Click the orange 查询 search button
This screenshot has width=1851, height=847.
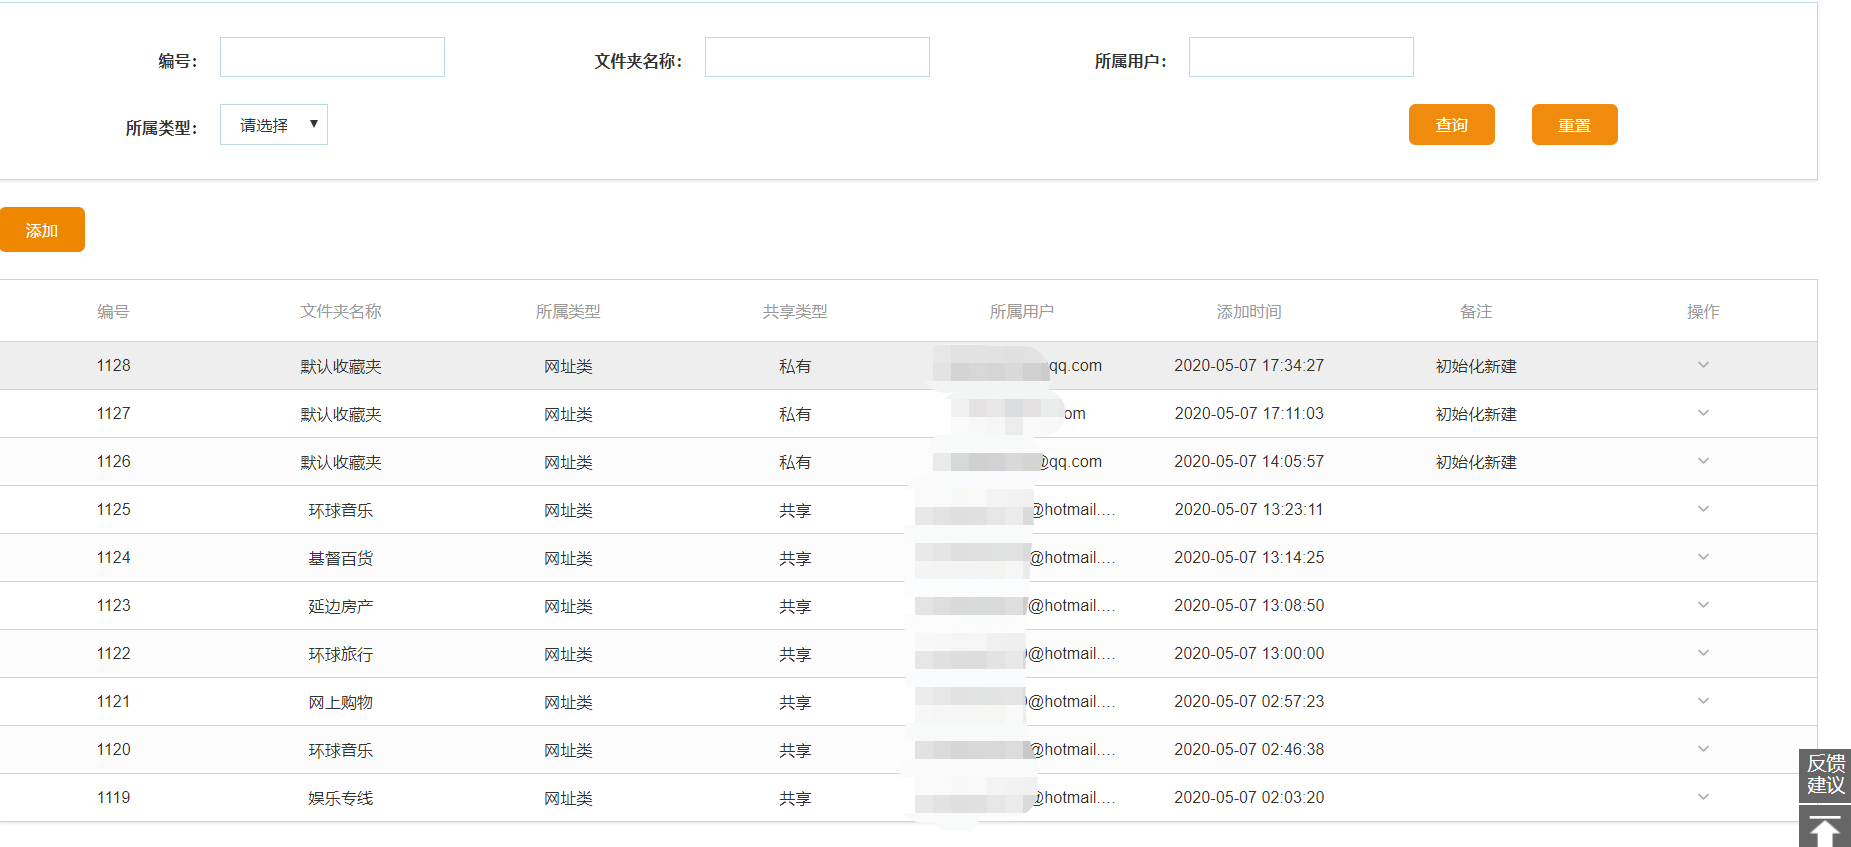pos(1451,125)
